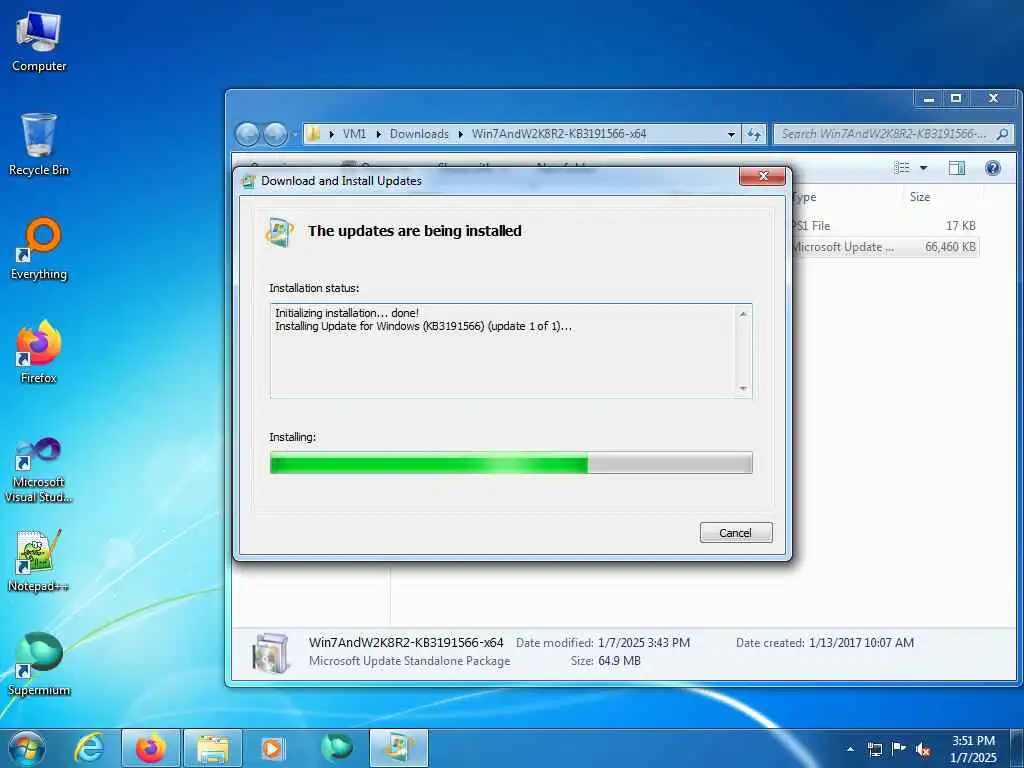This screenshot has height=768, width=1024.
Task: Select the PS1 File row of 17 KB
Action: [x=885, y=225]
